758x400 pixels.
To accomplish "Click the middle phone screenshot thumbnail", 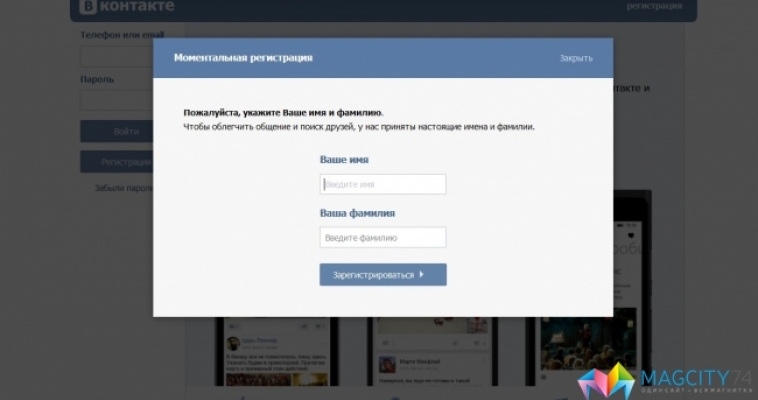I will (x=432, y=351).
